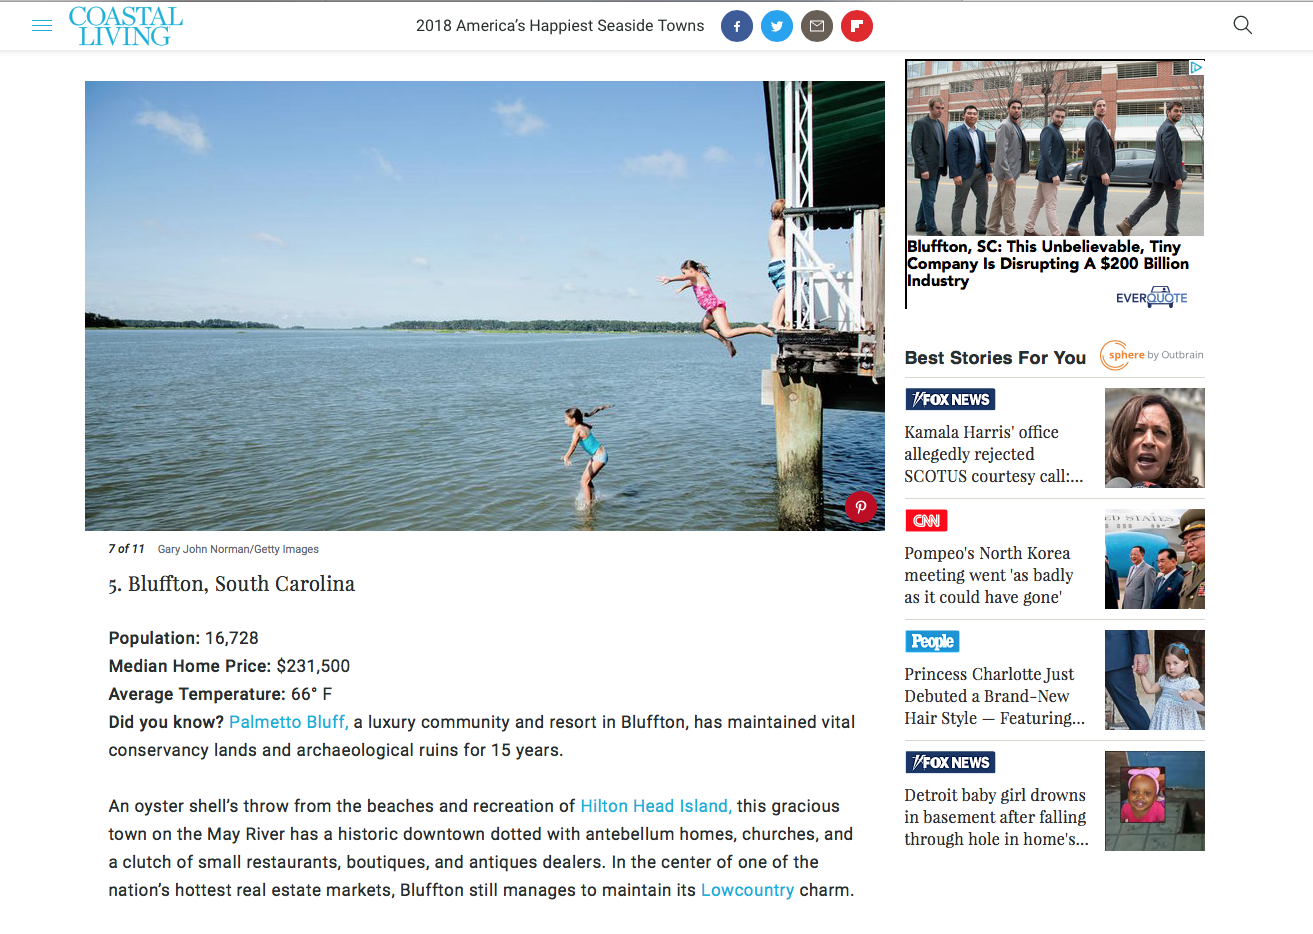This screenshot has height=934, width=1313.
Task: Share article on Facebook
Action: coord(737,26)
